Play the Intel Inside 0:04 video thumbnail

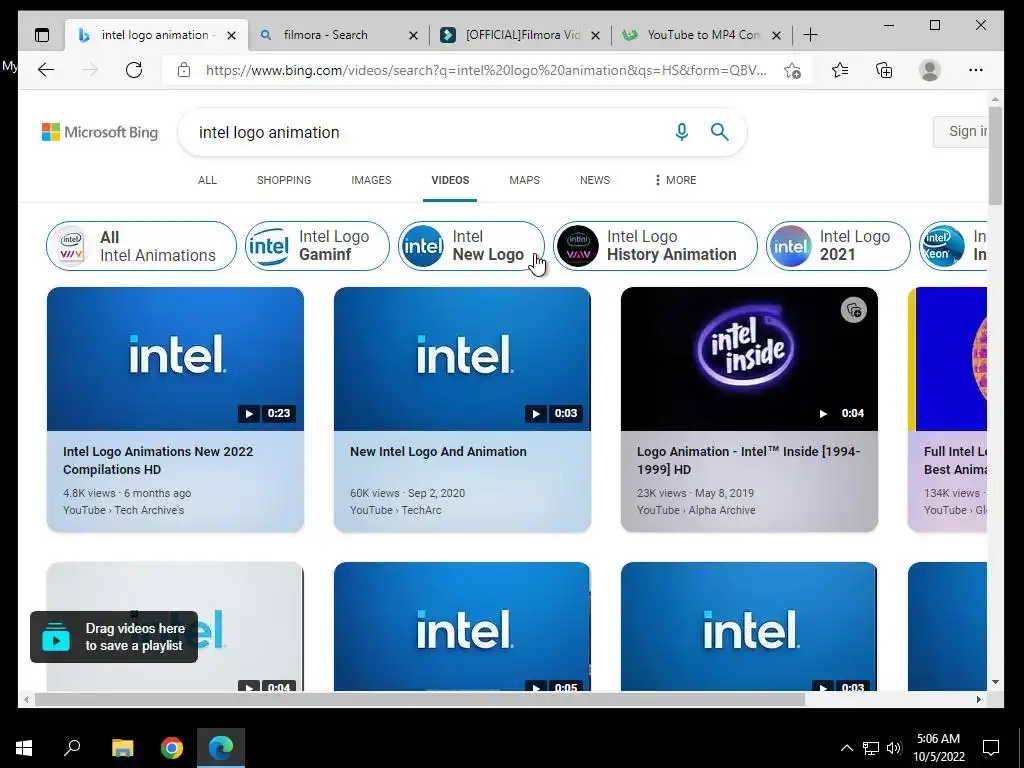point(749,359)
